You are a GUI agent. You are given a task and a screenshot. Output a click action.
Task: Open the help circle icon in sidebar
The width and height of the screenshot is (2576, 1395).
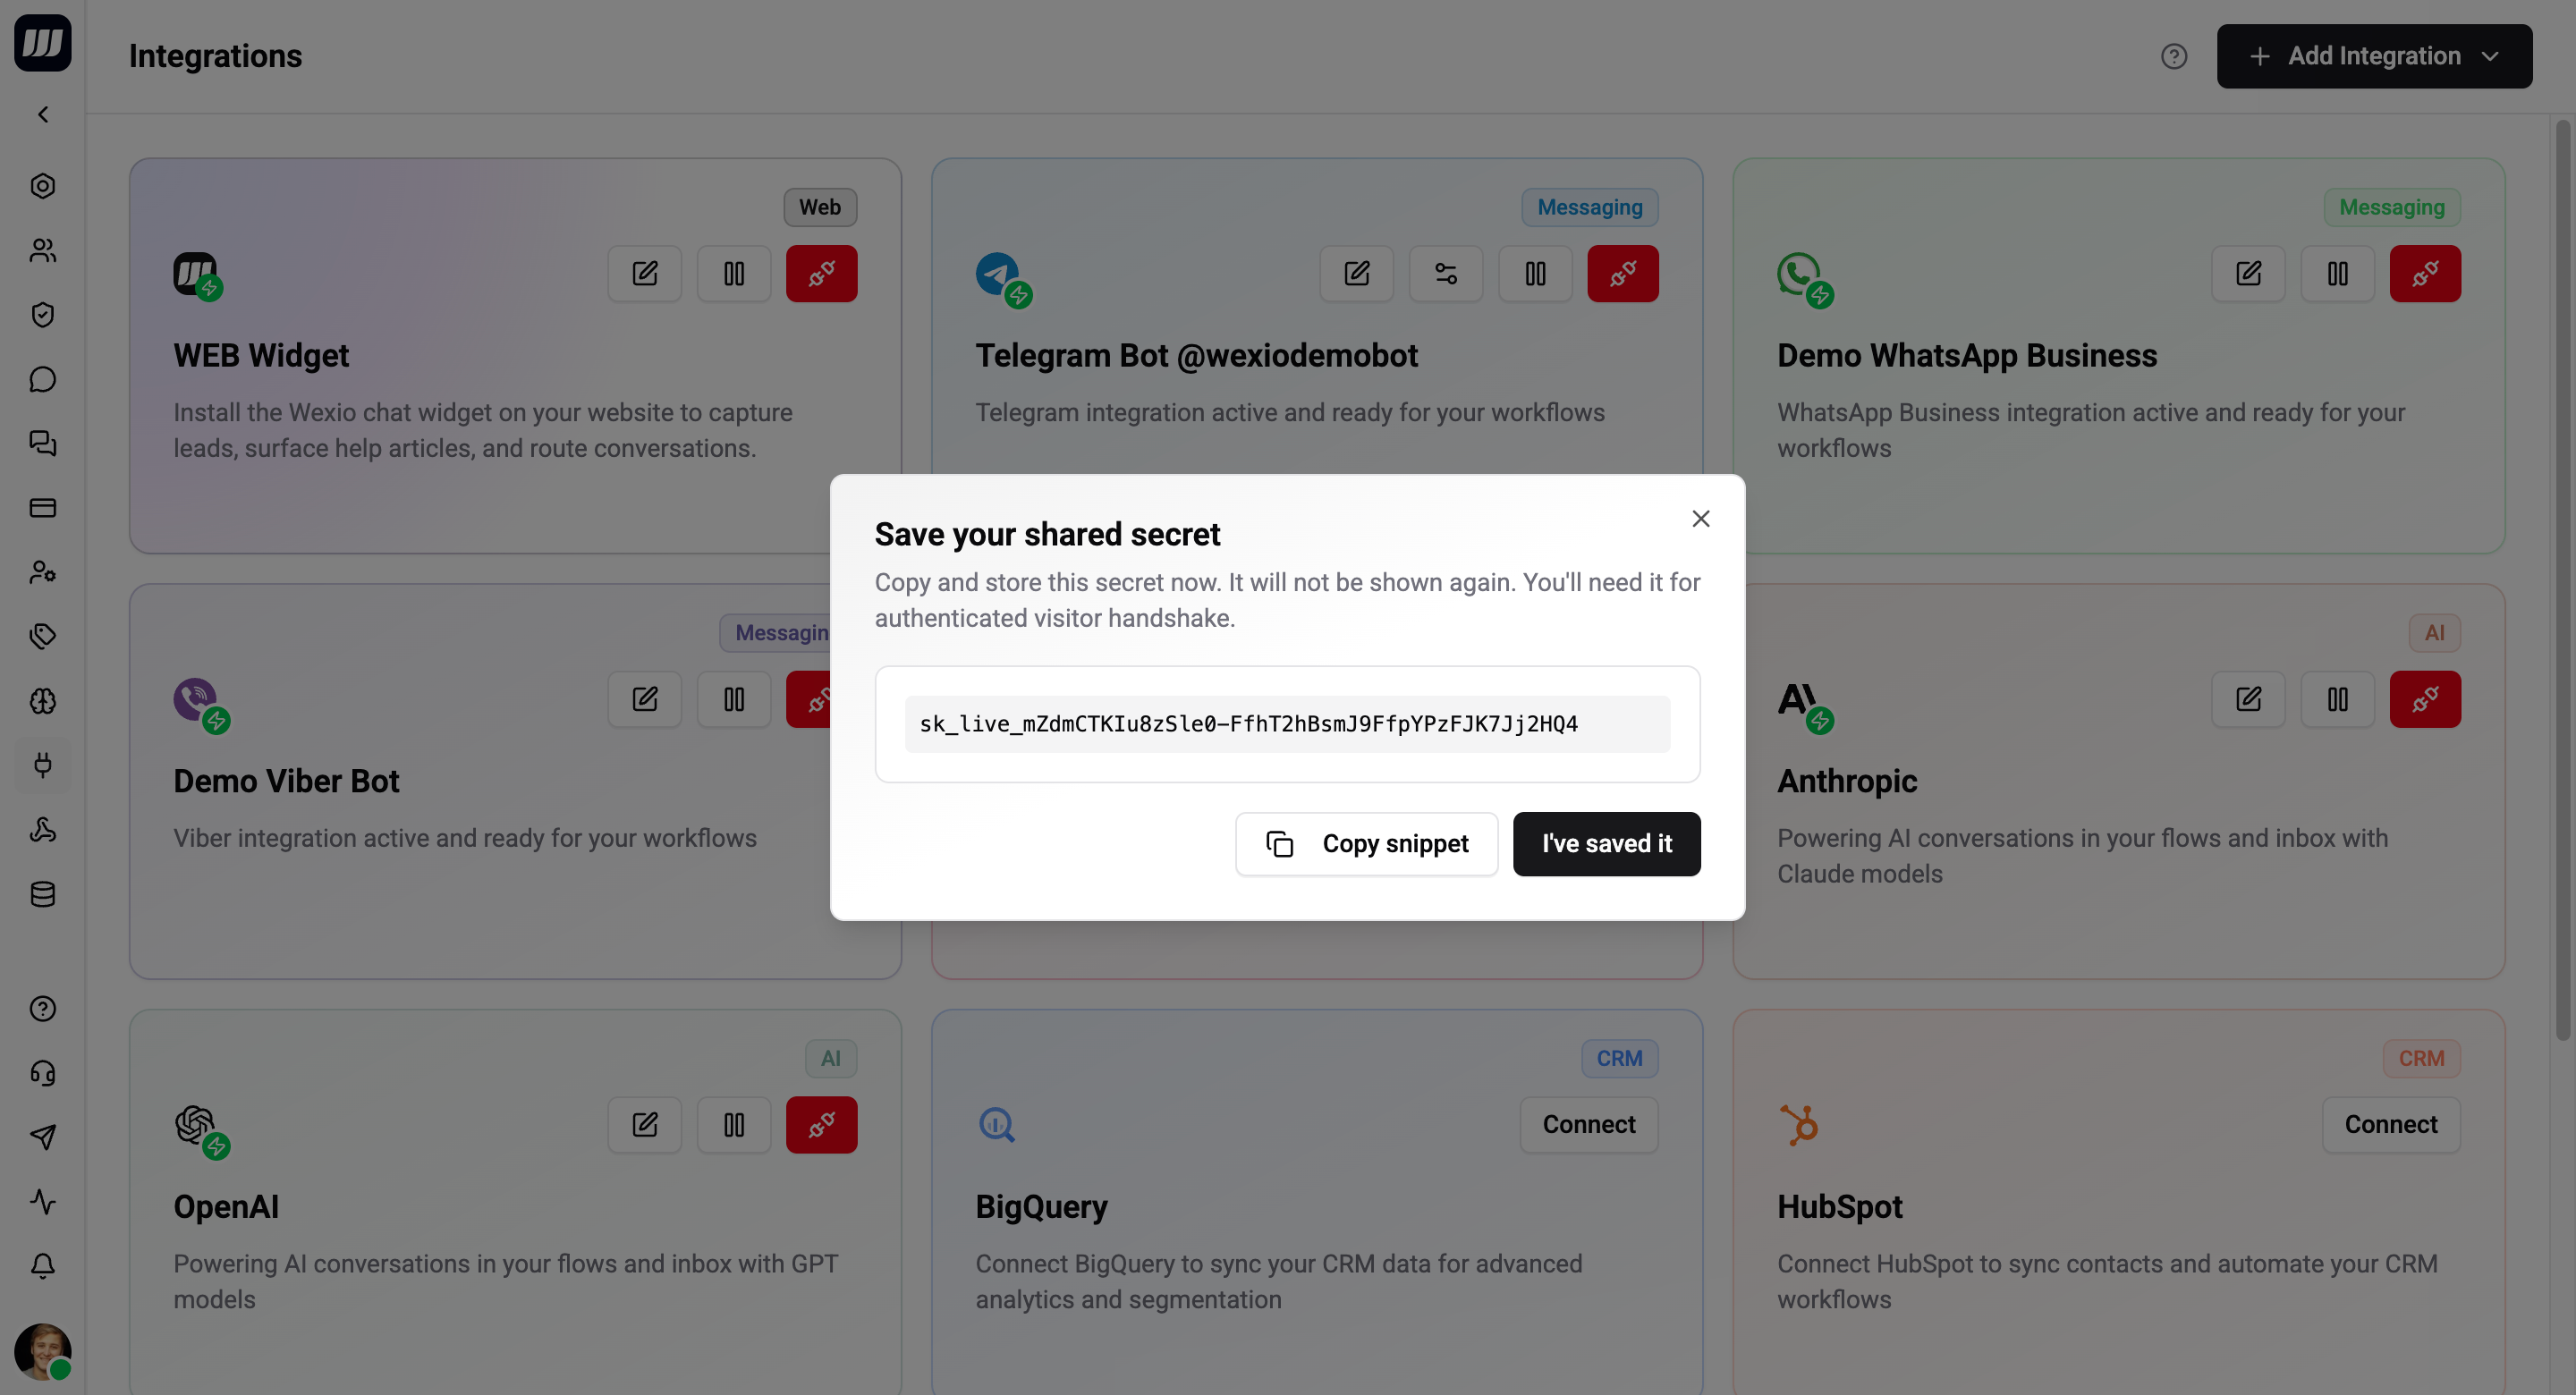(x=43, y=1009)
